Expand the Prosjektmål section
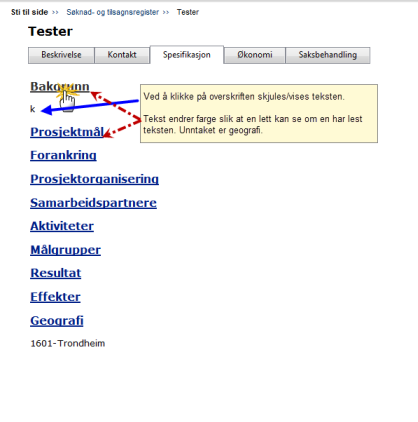Viewport: 418px width, 422px height. coord(67,132)
